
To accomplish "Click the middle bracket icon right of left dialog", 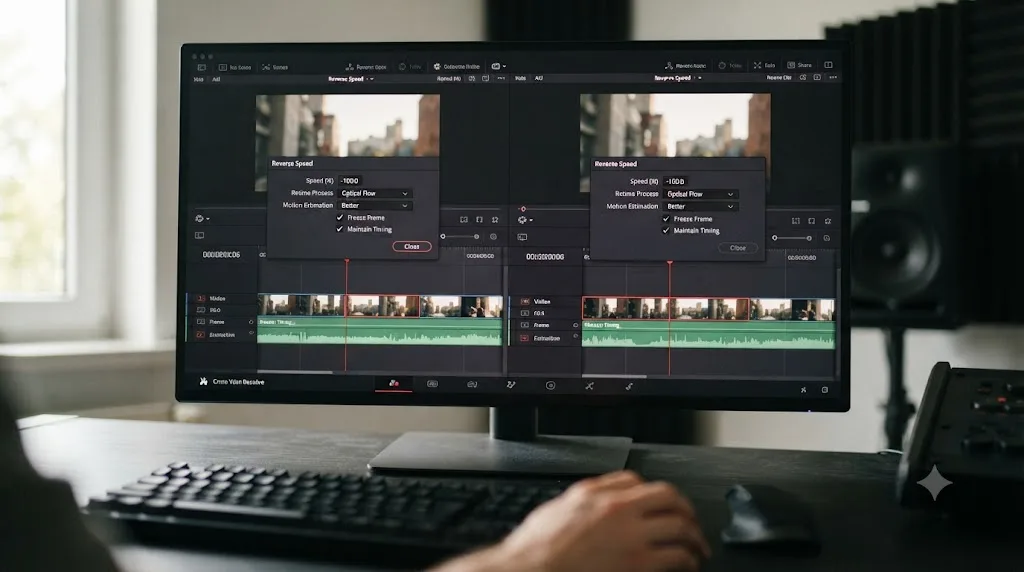I will click(x=479, y=219).
